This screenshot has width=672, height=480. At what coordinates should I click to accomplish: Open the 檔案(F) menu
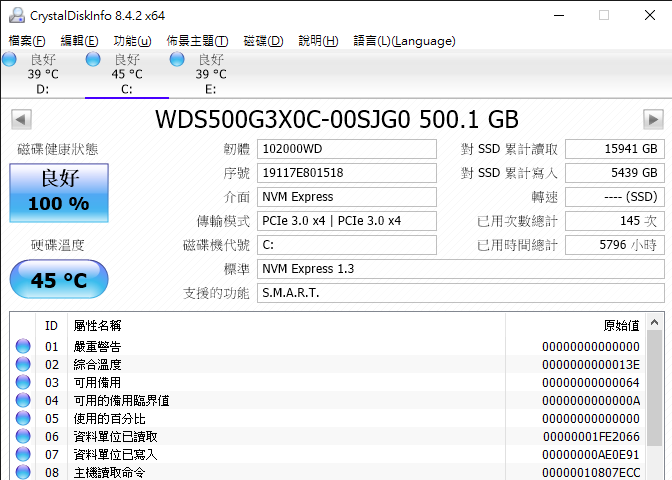27,41
